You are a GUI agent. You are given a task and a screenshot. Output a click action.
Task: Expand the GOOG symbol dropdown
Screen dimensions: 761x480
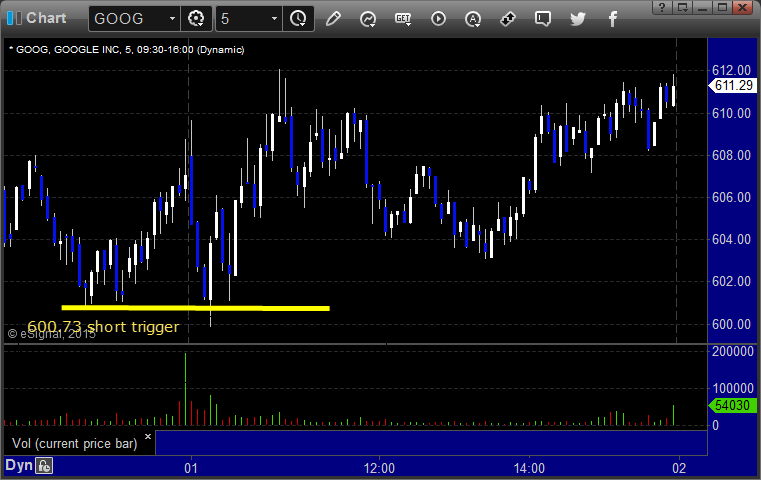click(x=172, y=18)
